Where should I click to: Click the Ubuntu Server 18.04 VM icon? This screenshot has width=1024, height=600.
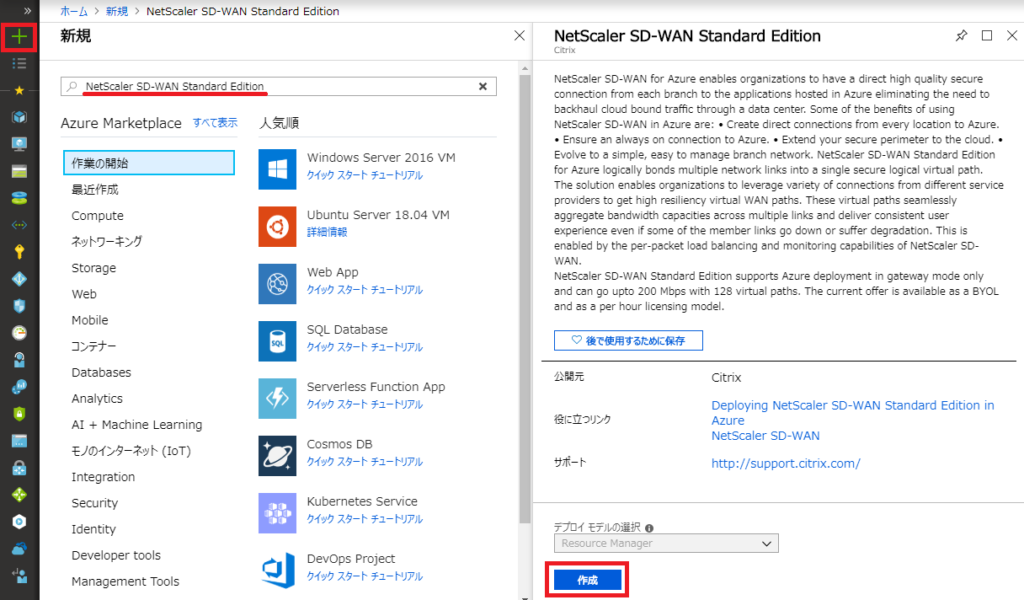(x=278, y=227)
